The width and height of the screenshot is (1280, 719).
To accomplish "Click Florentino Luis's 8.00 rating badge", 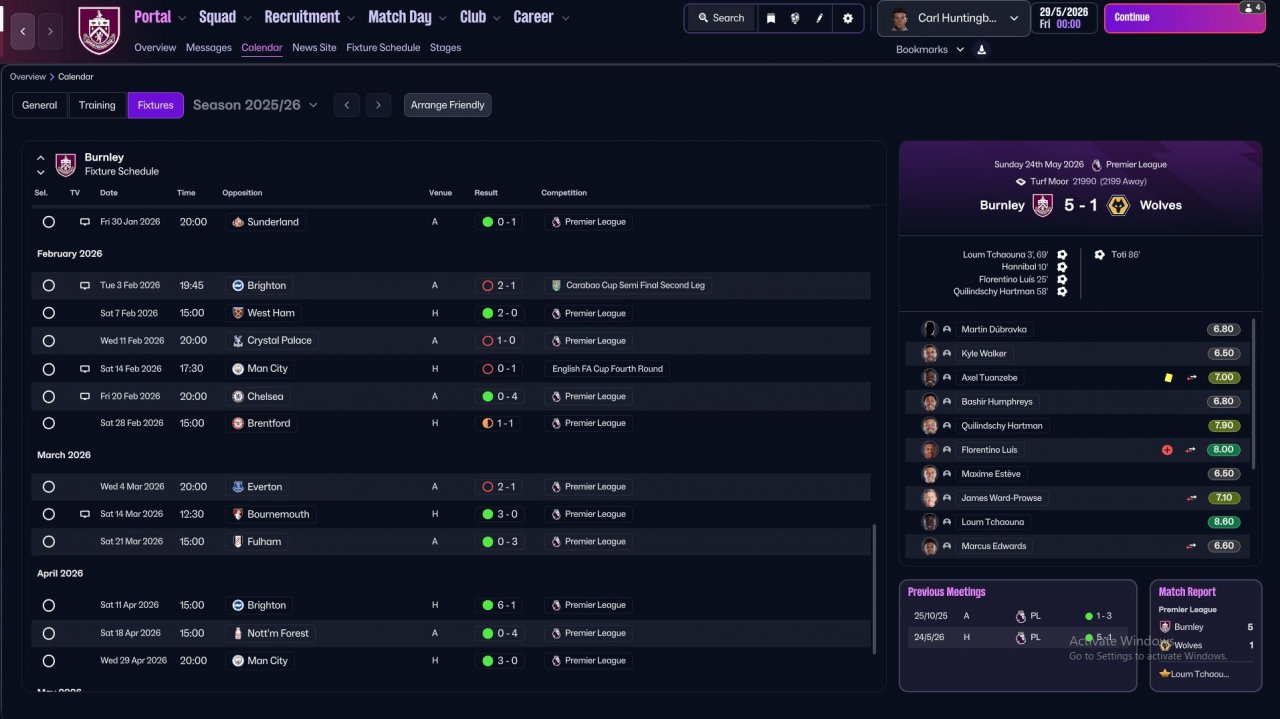I will (1224, 450).
